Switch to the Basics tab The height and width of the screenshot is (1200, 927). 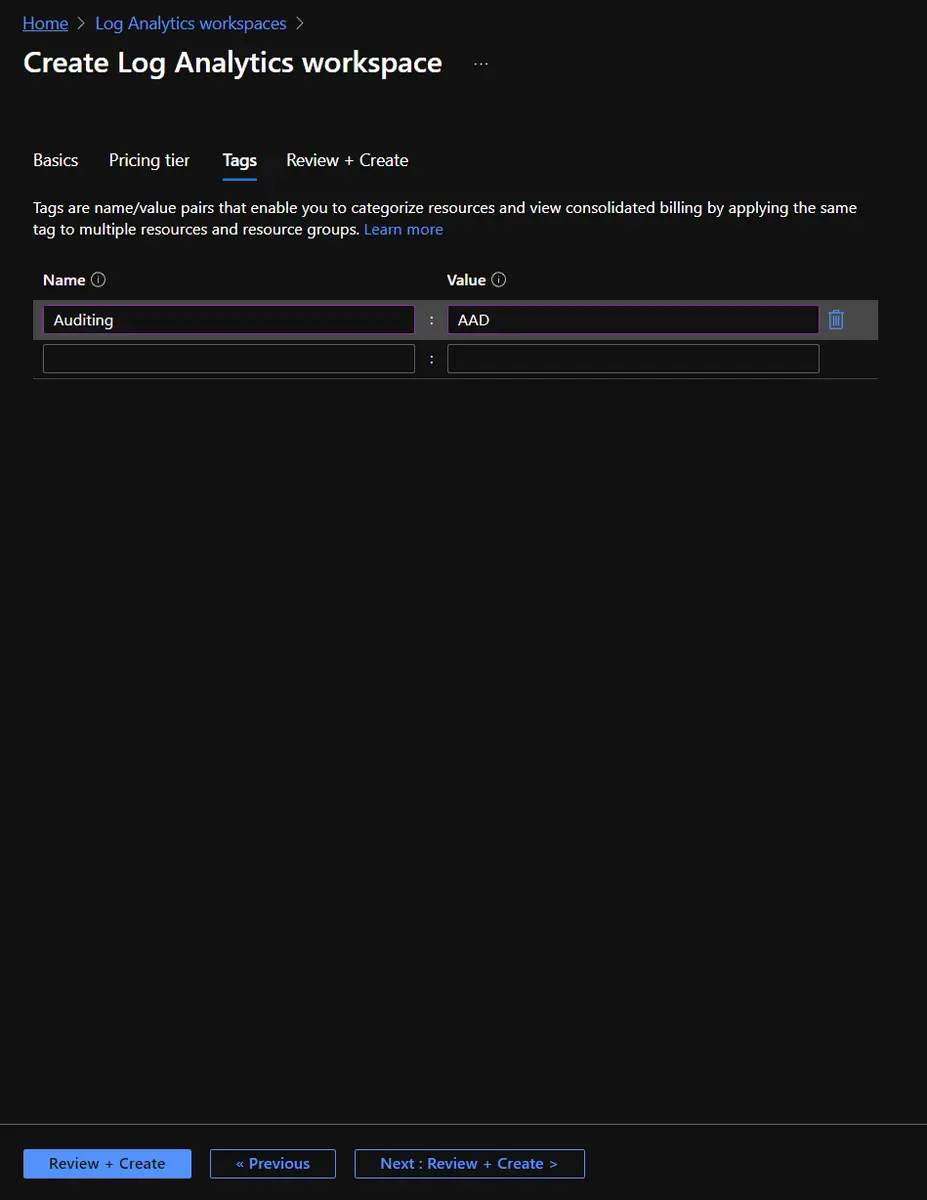[x=55, y=160]
